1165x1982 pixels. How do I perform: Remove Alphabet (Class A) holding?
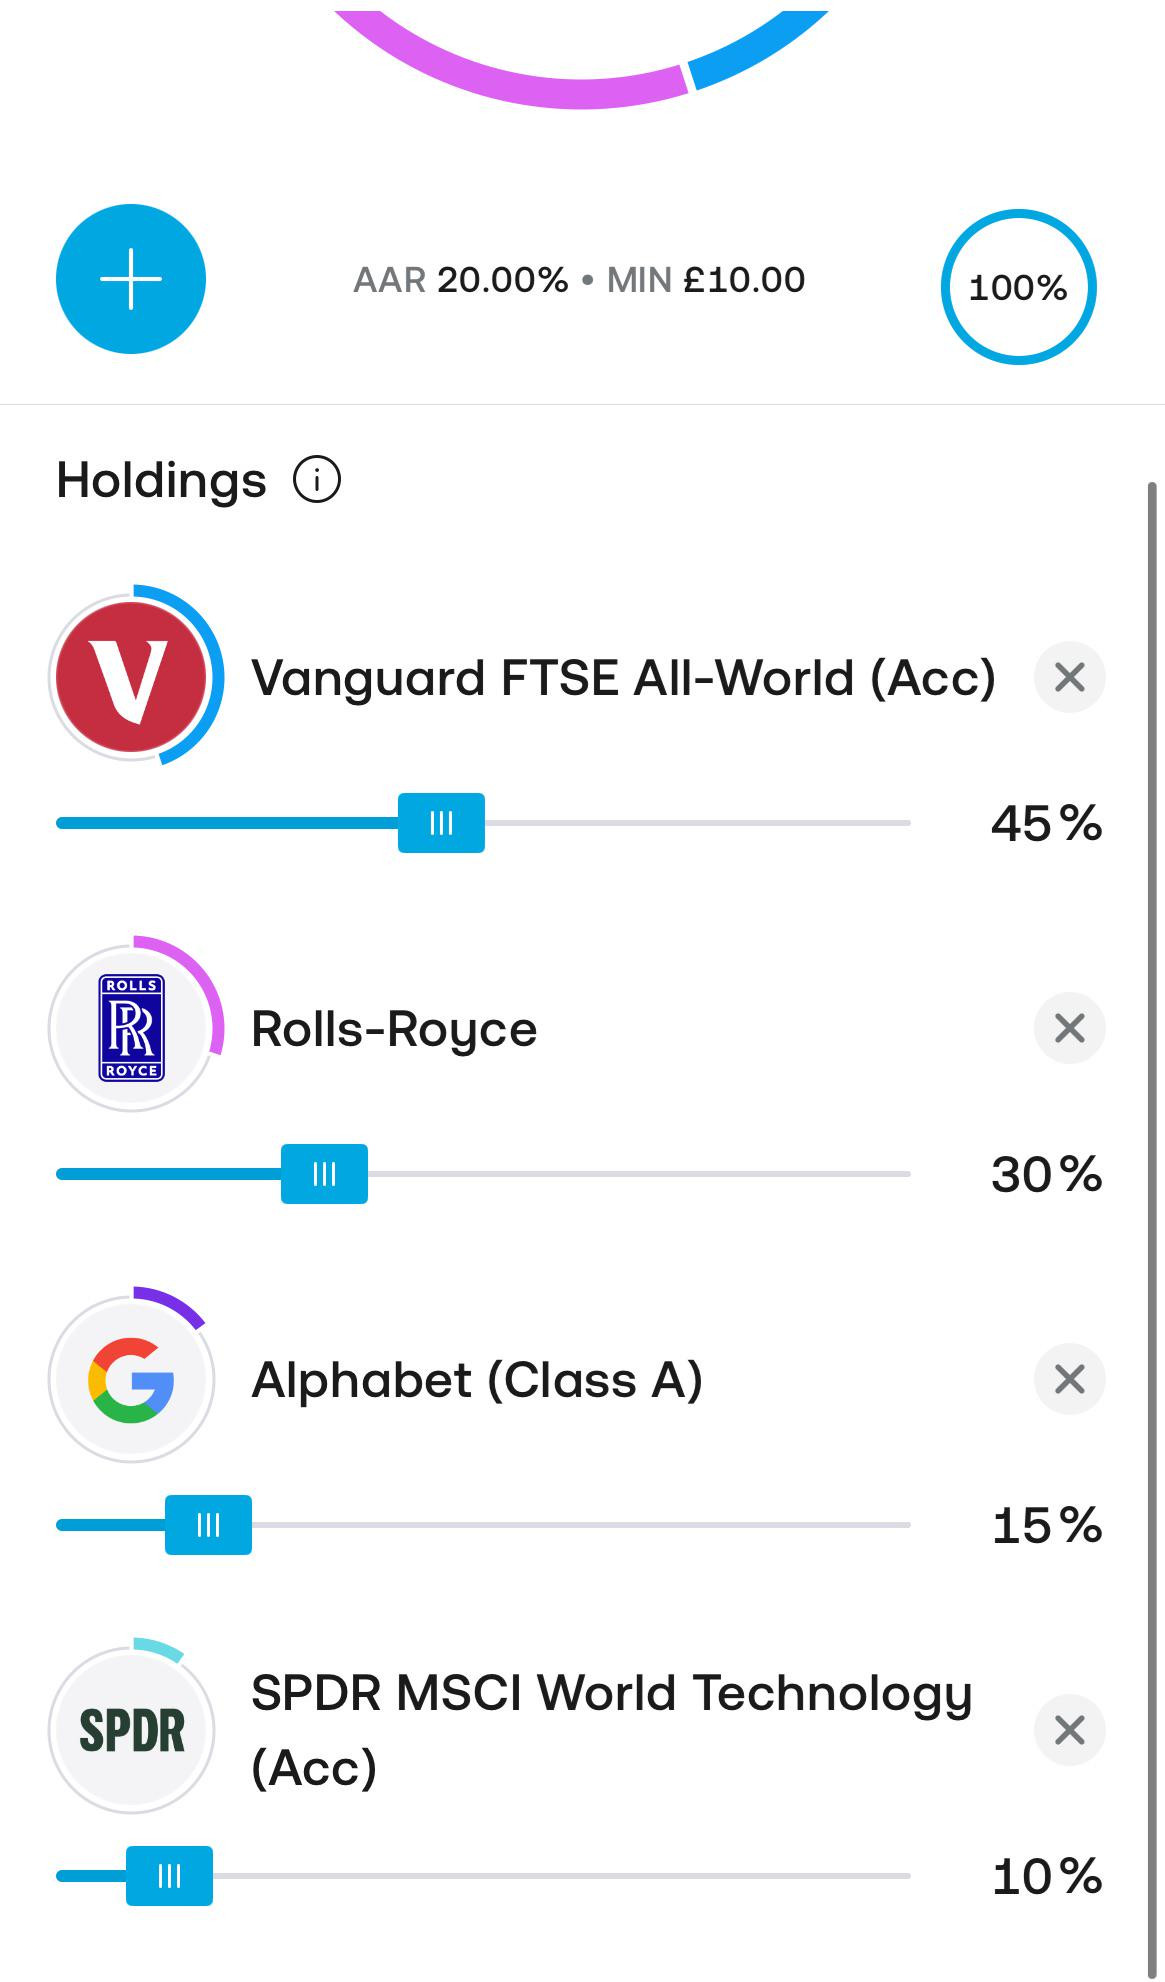click(1069, 1379)
